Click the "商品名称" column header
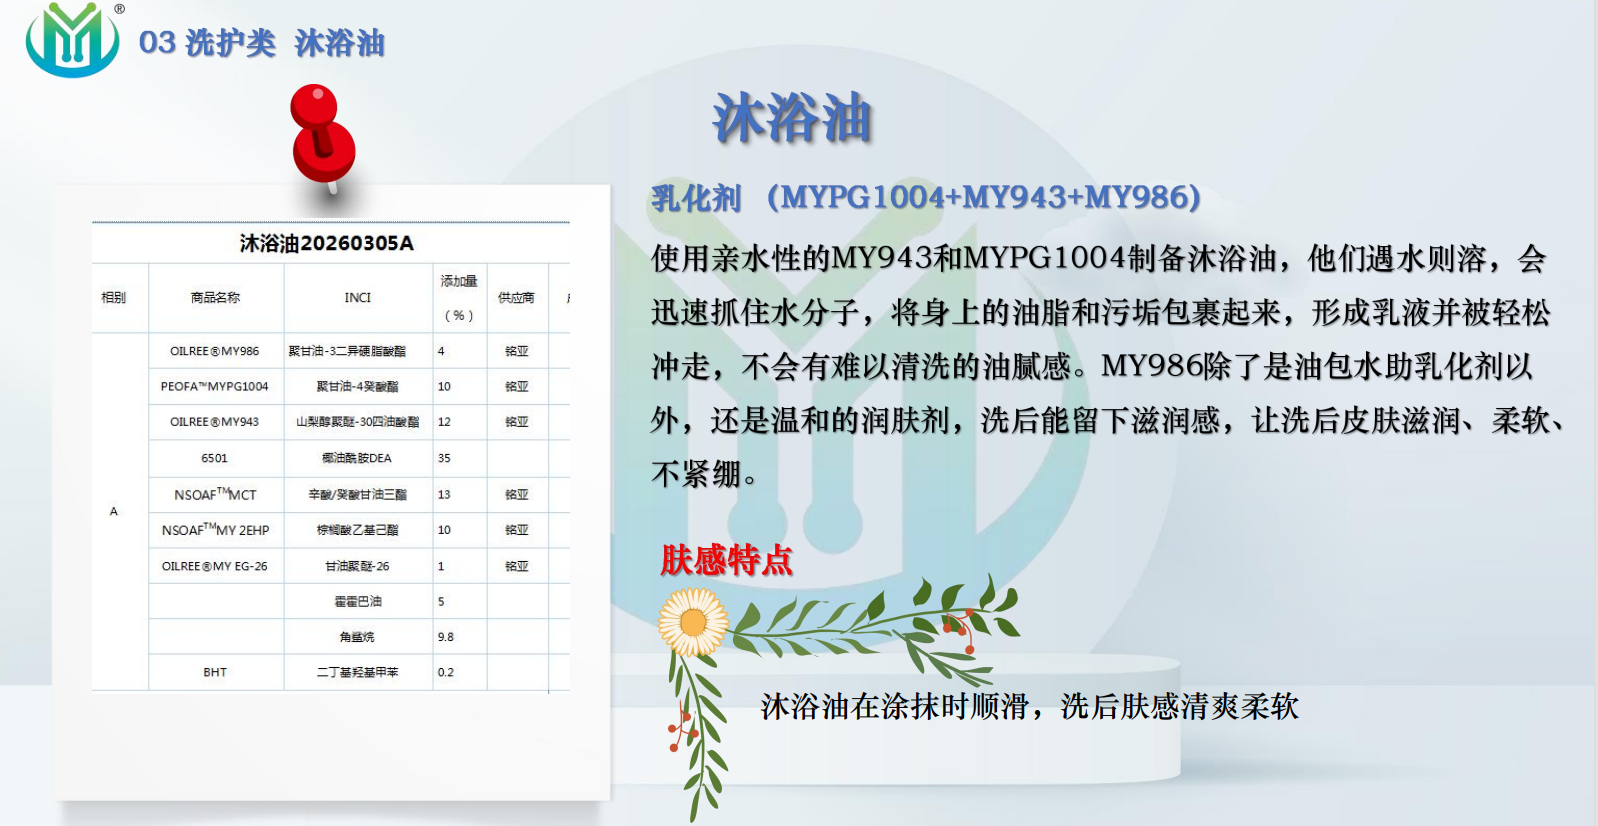The image size is (1598, 826). pos(215,298)
